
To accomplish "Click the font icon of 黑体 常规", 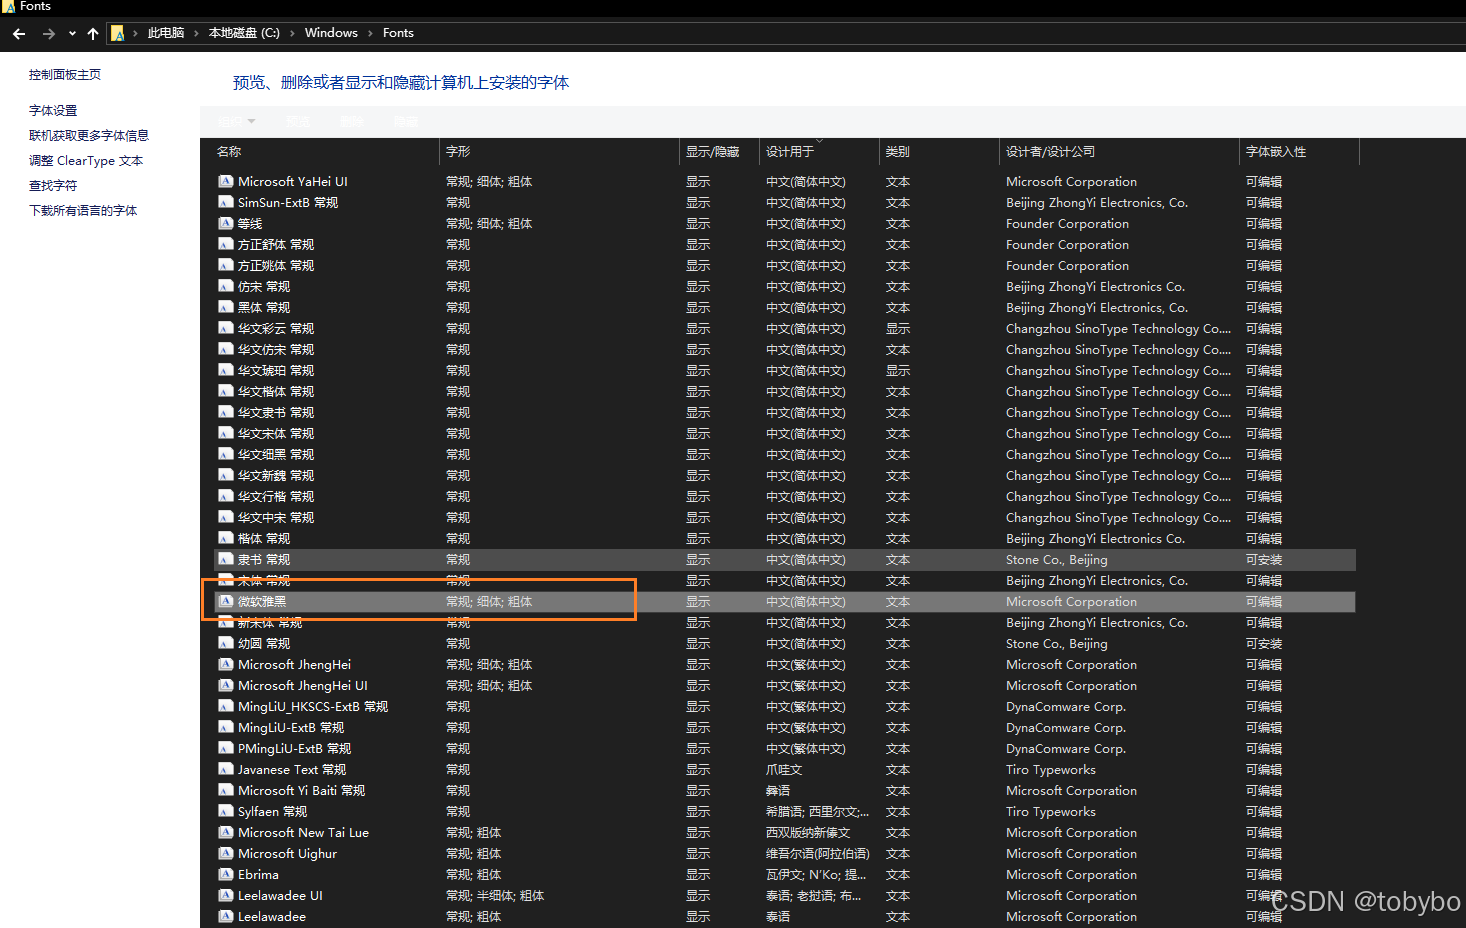I will coord(226,308).
